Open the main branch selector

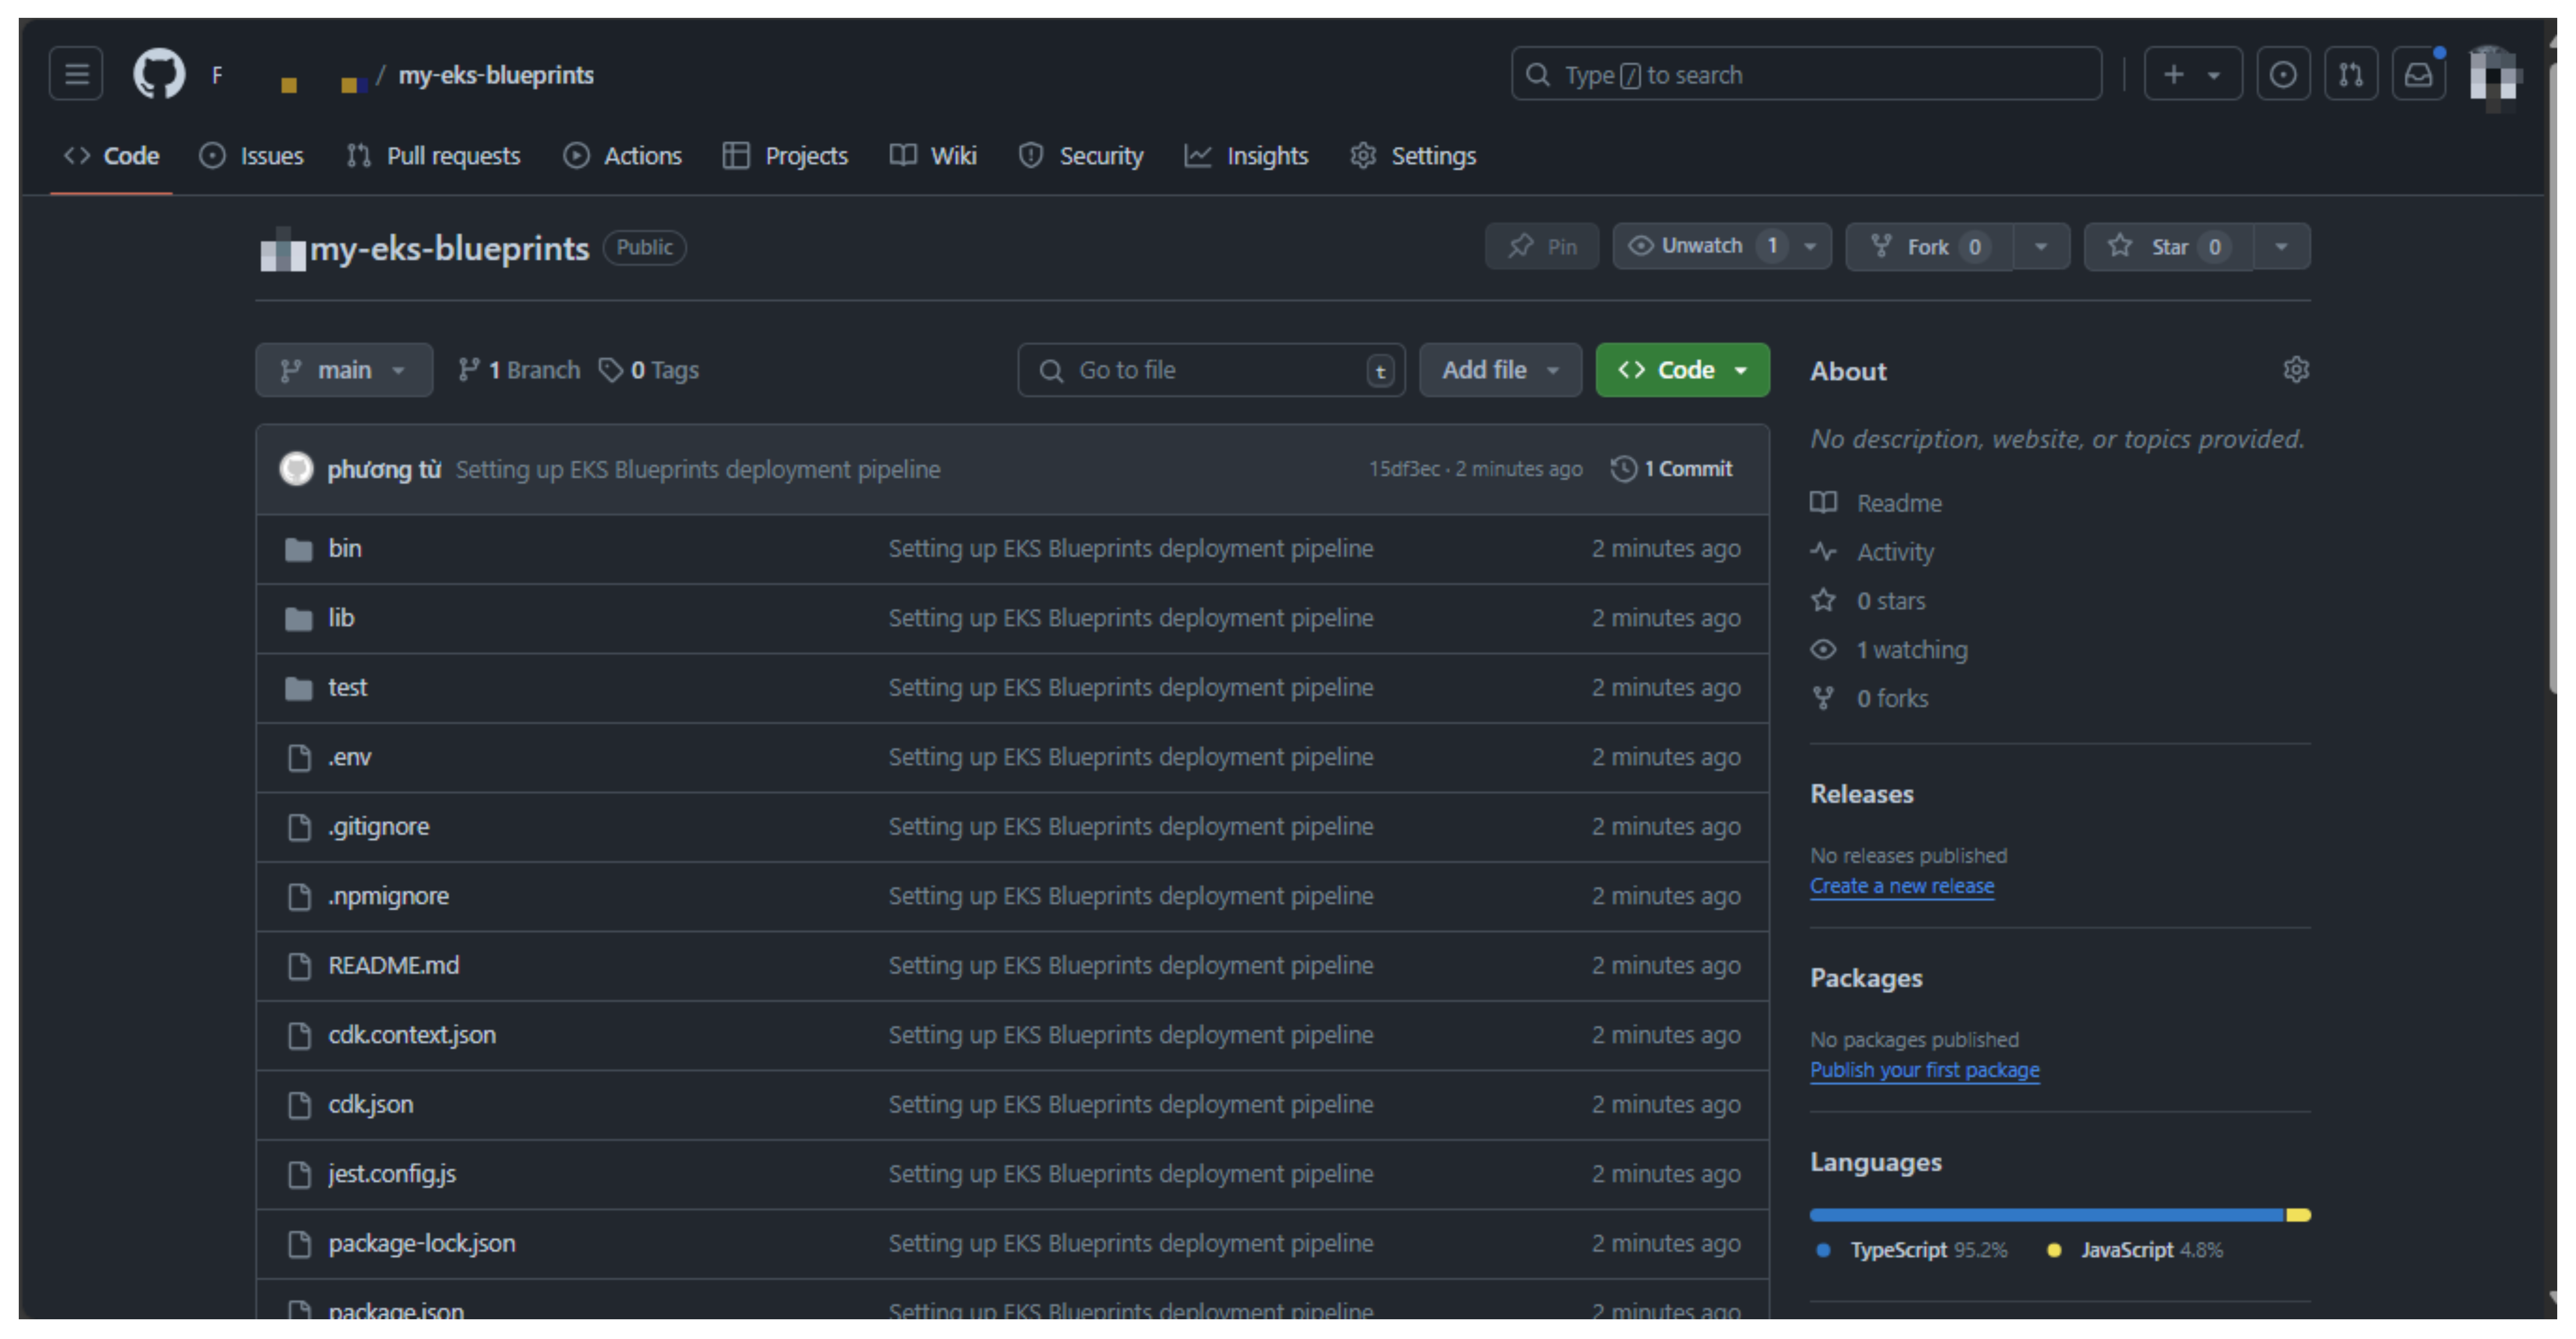(x=344, y=371)
